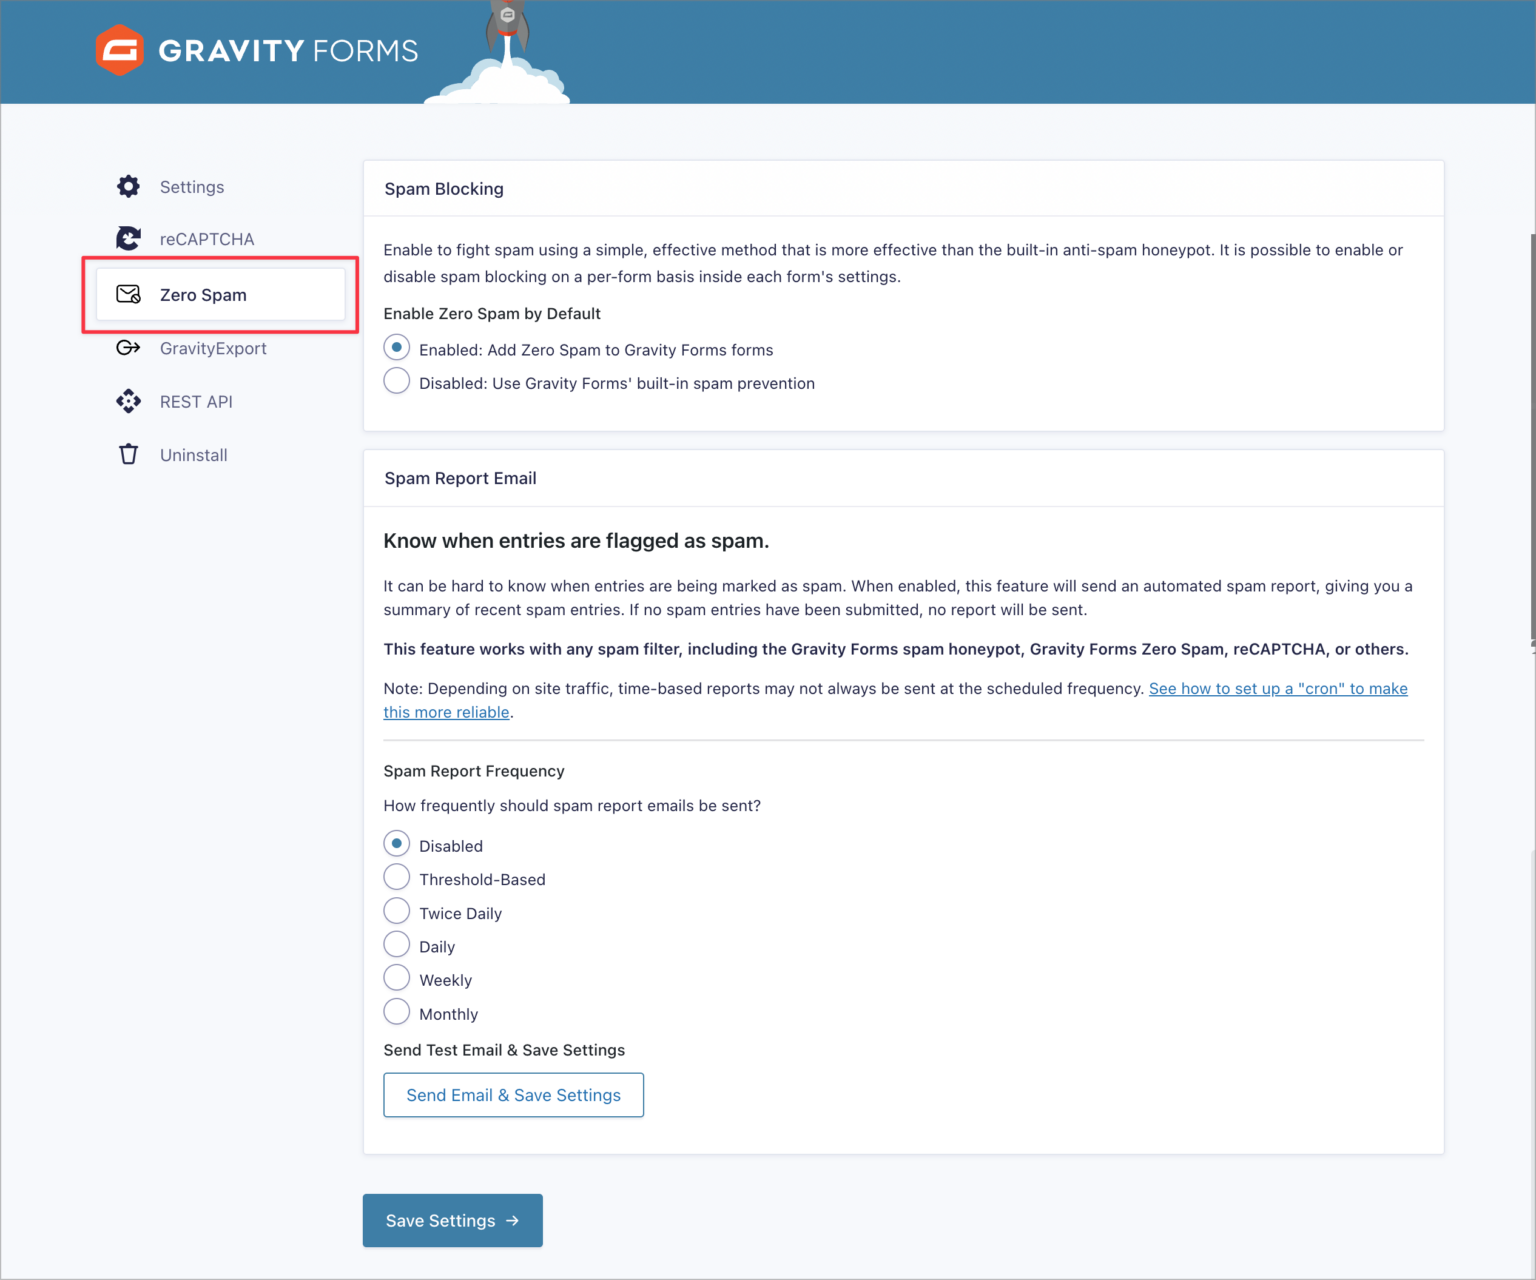Image resolution: width=1536 pixels, height=1280 pixels.
Task: Select the Daily spam report option
Action: [397, 945]
